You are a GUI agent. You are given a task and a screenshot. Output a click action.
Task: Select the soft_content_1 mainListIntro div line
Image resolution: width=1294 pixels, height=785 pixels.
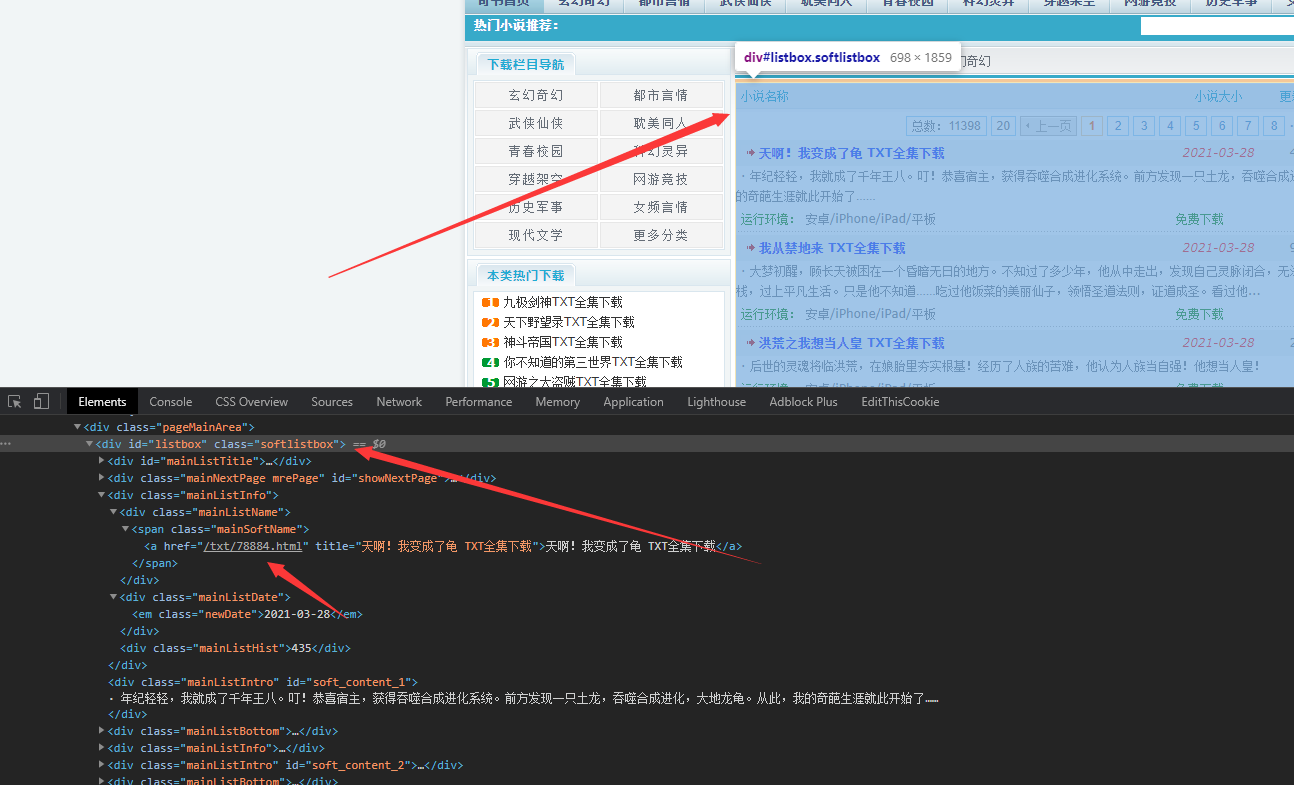click(x=263, y=682)
